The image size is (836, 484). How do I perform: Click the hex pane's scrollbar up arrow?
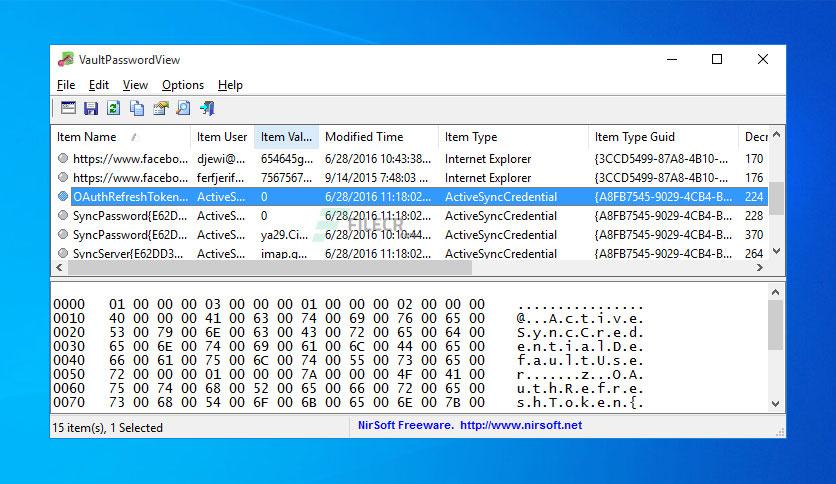775,292
